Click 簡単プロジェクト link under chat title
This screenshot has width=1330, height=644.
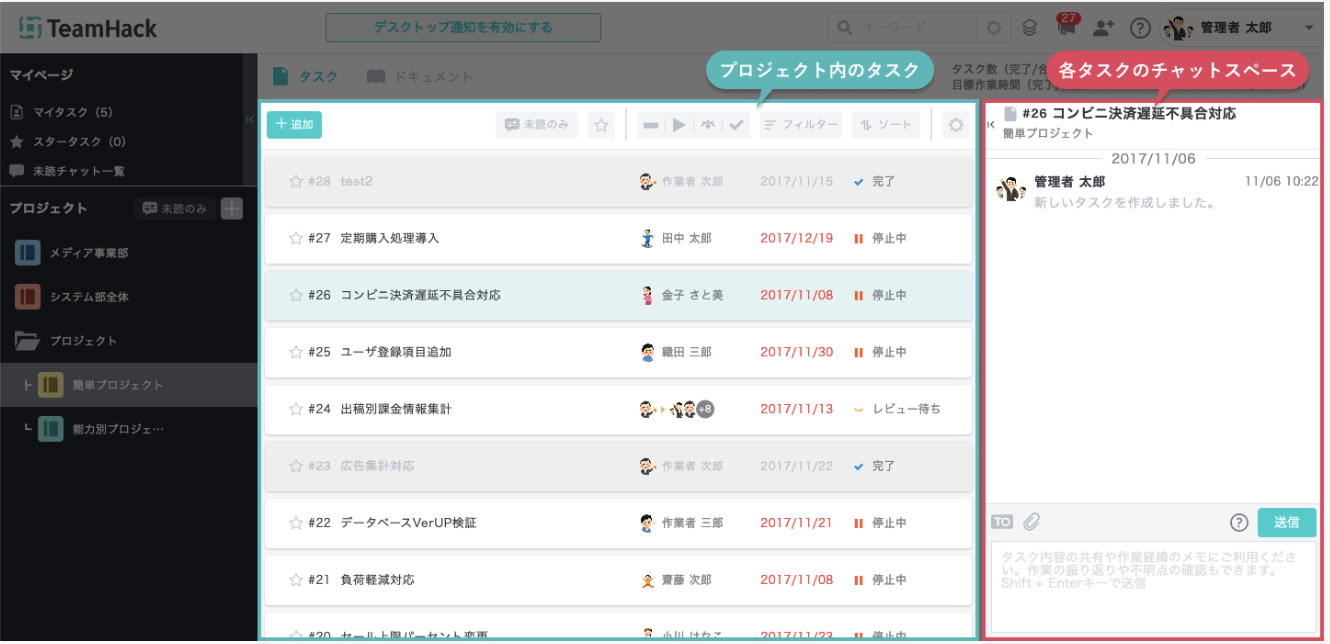click(1048, 134)
